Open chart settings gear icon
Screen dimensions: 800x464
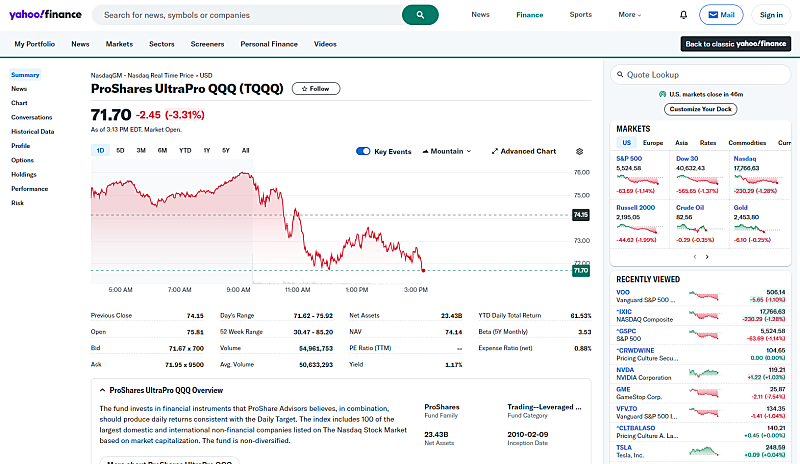(x=580, y=151)
